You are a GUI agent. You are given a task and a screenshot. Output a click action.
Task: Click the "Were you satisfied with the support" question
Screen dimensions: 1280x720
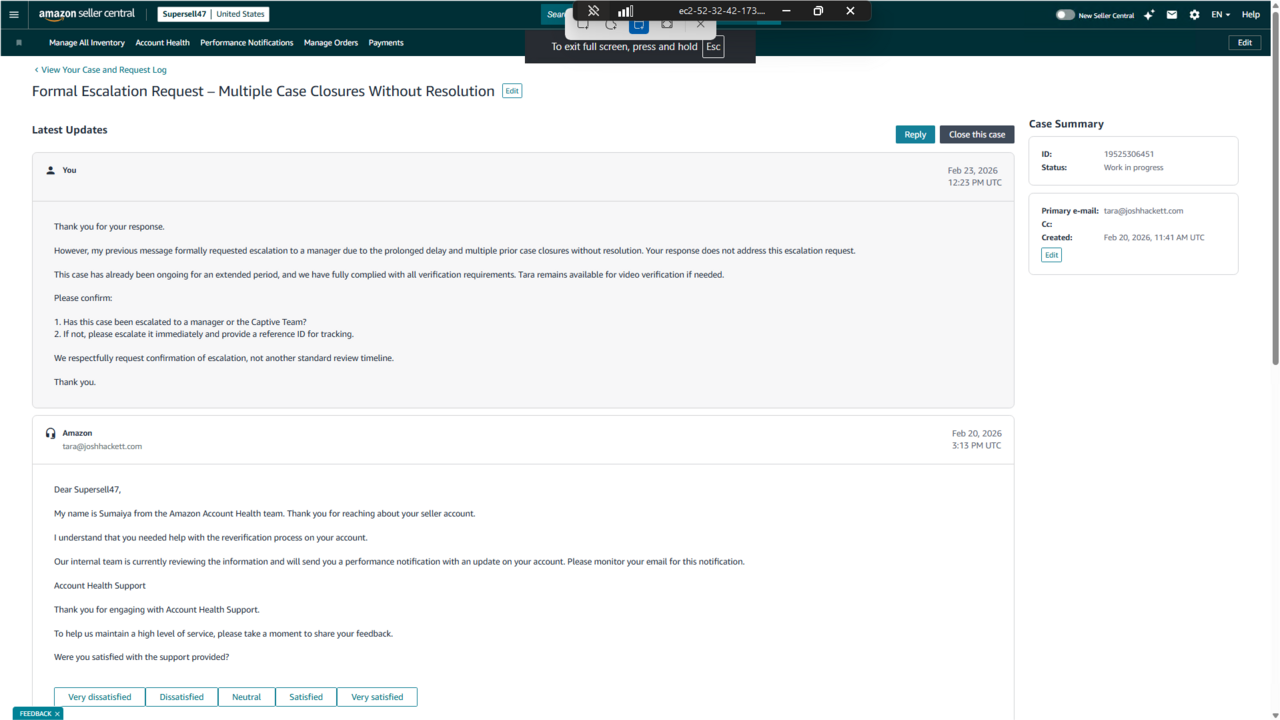coord(141,657)
